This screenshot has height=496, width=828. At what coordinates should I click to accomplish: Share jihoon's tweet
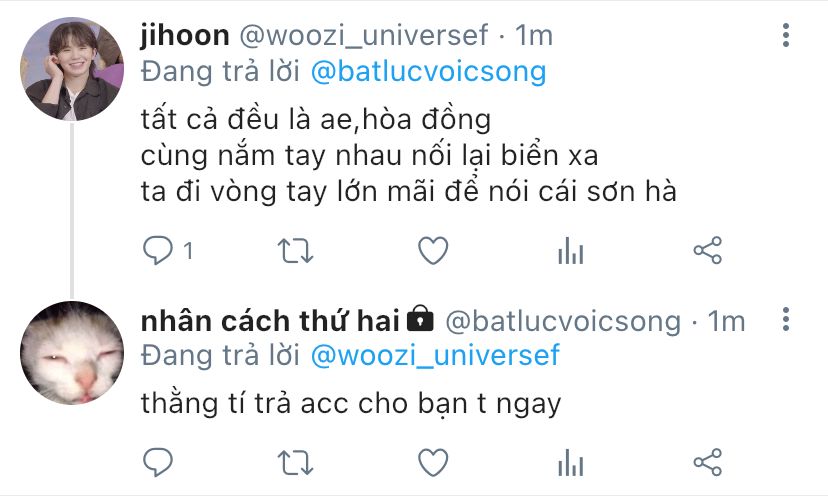(x=708, y=250)
